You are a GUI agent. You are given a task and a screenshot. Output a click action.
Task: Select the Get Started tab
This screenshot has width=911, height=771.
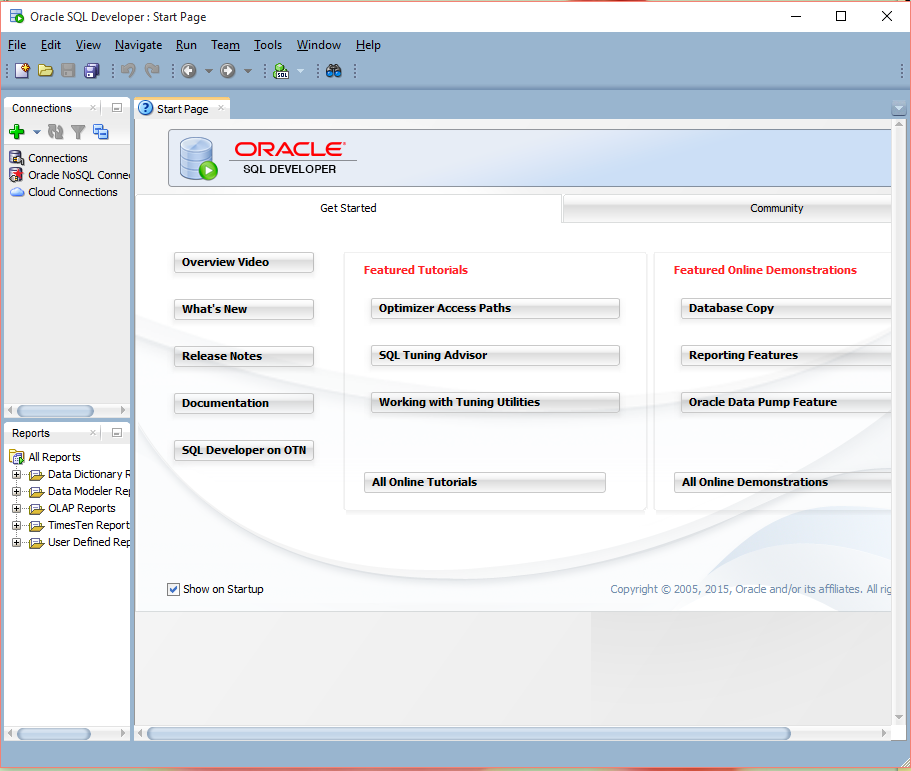(x=349, y=208)
